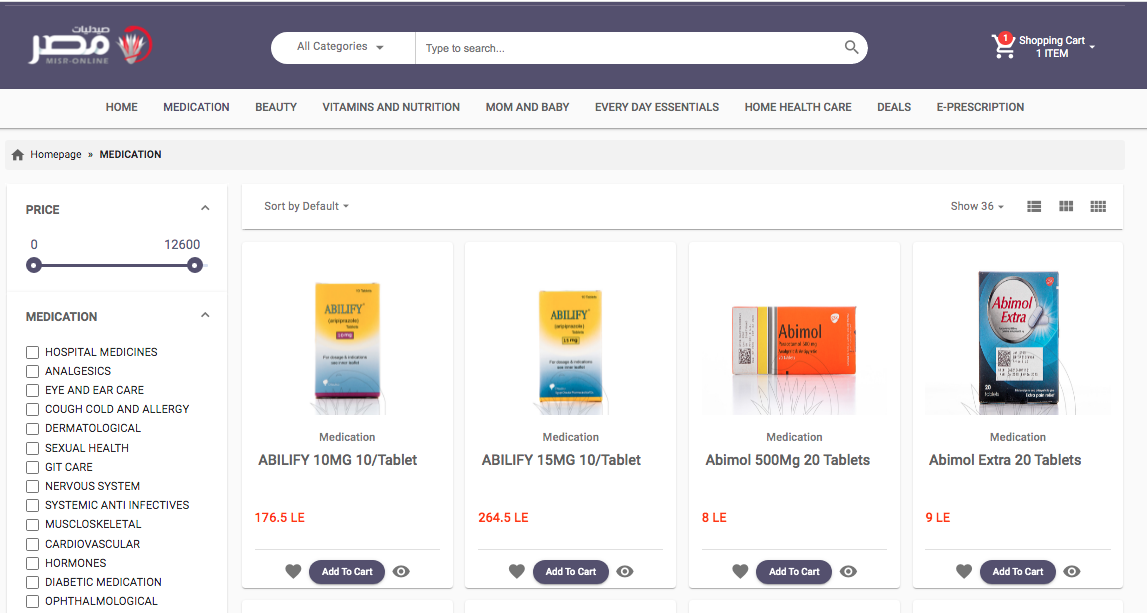Add Abimol 500Mg to cart
The image size is (1147, 613).
(794, 572)
